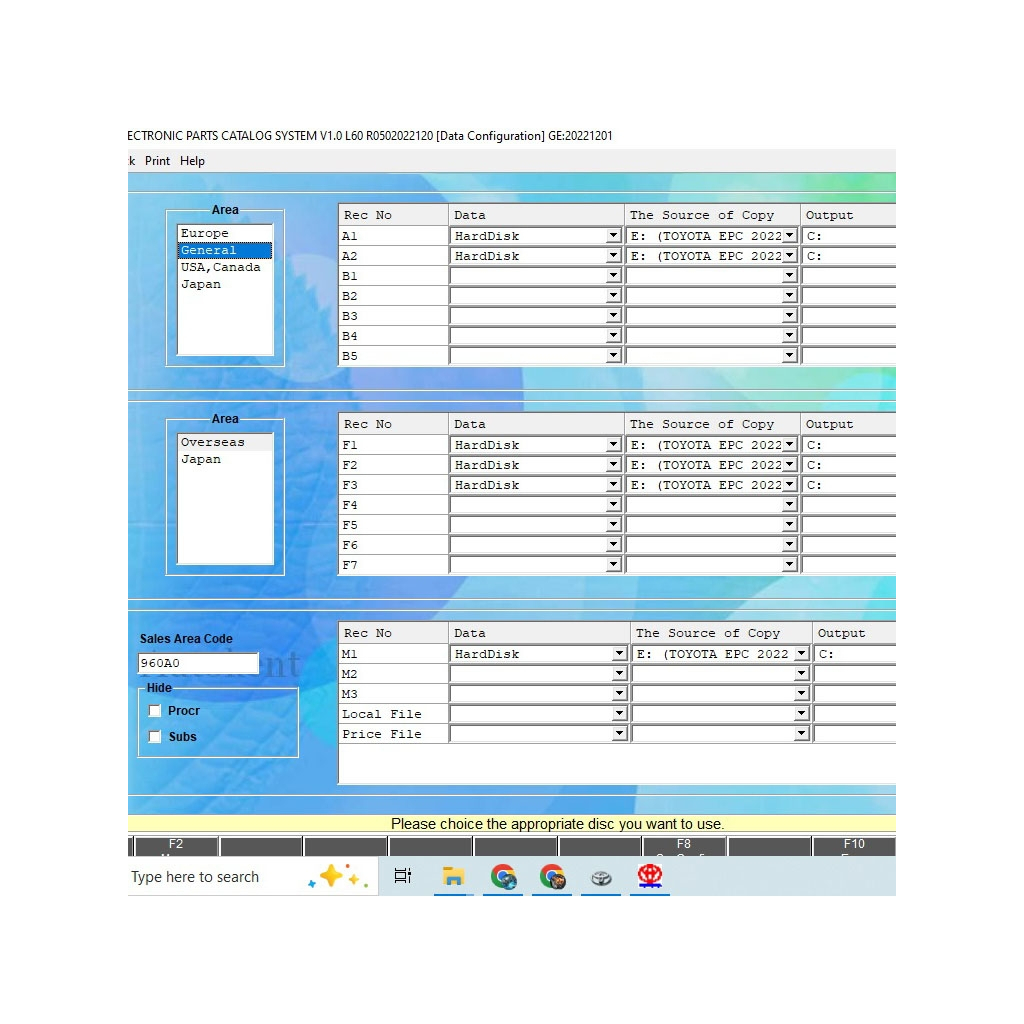The width and height of the screenshot is (1024, 1024).
Task: Select Overseas in the lower Area list
Action: [x=225, y=442]
